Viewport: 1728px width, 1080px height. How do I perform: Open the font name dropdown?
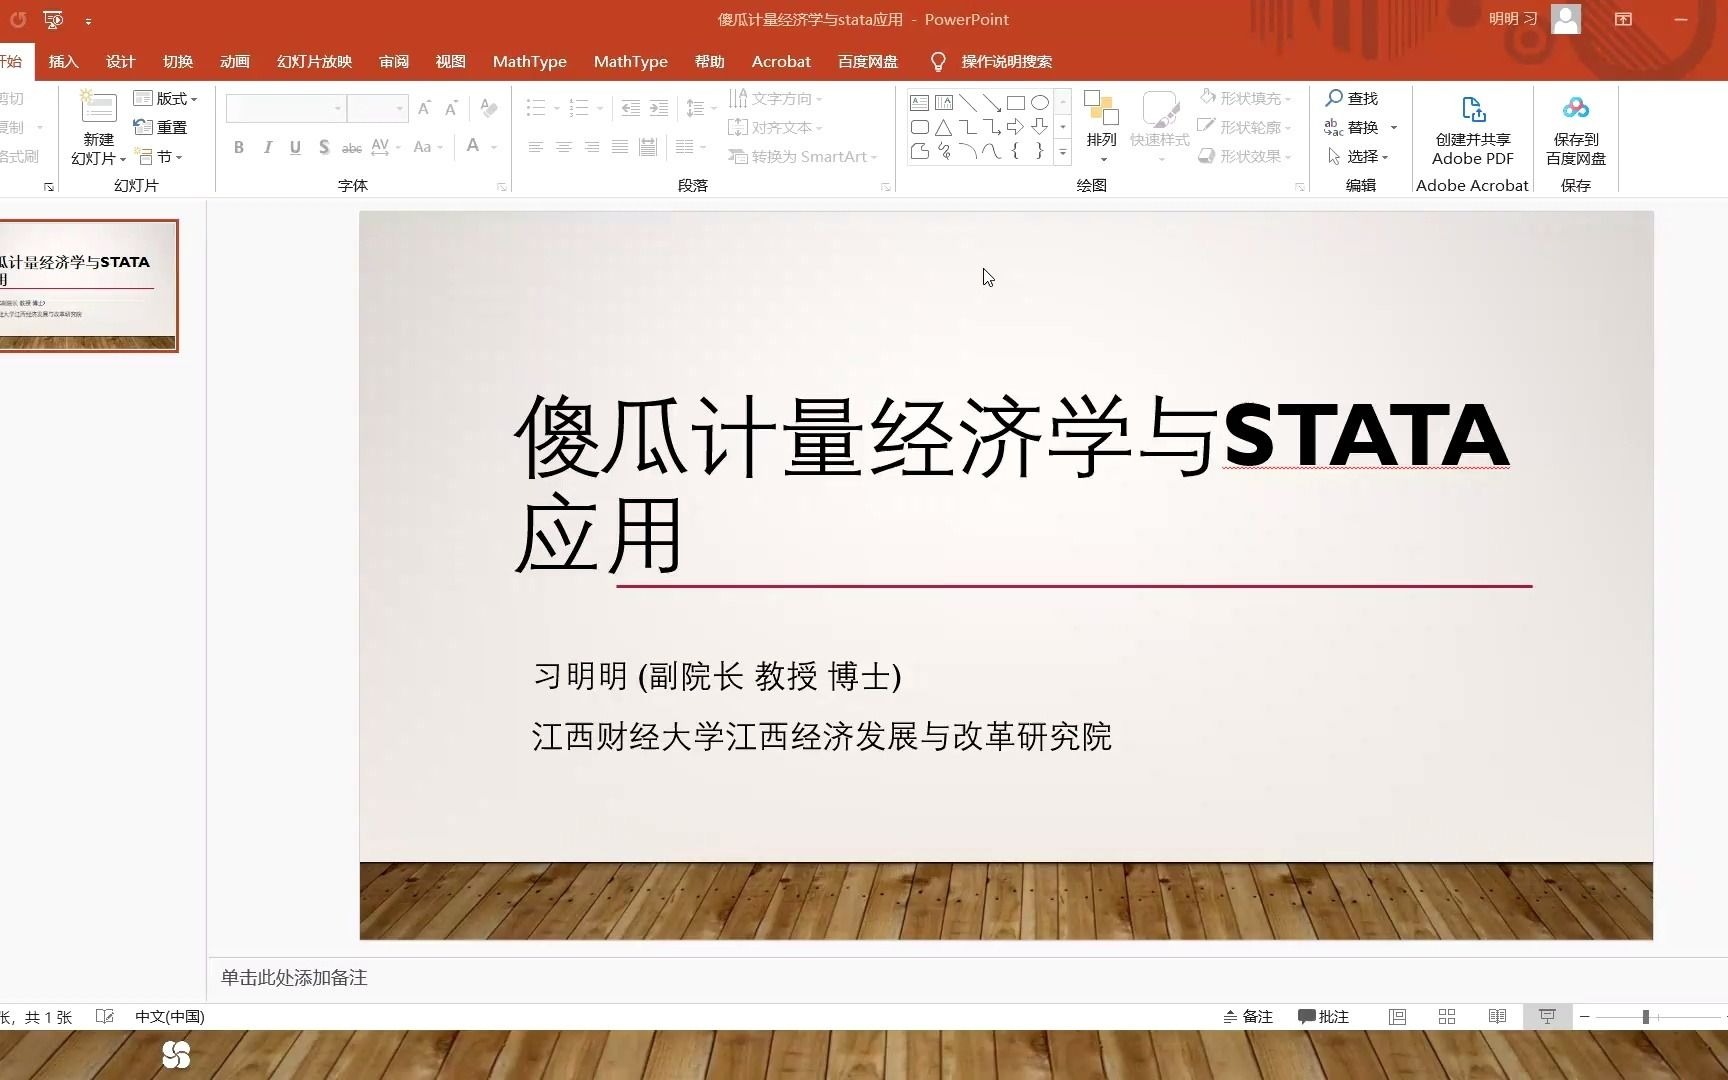(x=337, y=107)
